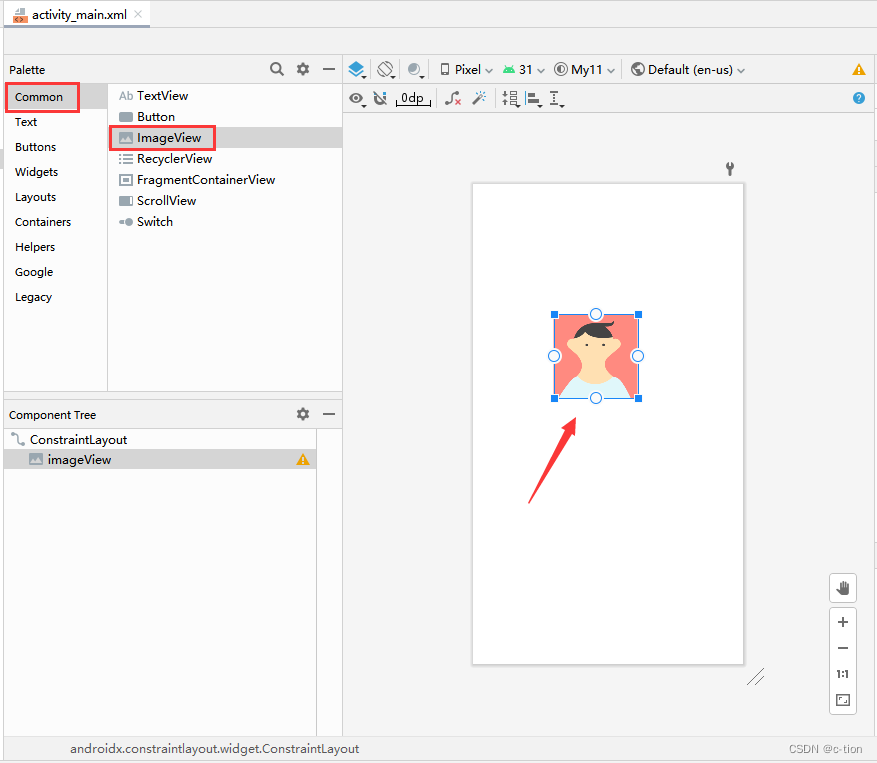Search the Palette with the magnifier icon
Image resolution: width=877 pixels, height=763 pixels.
click(x=276, y=69)
